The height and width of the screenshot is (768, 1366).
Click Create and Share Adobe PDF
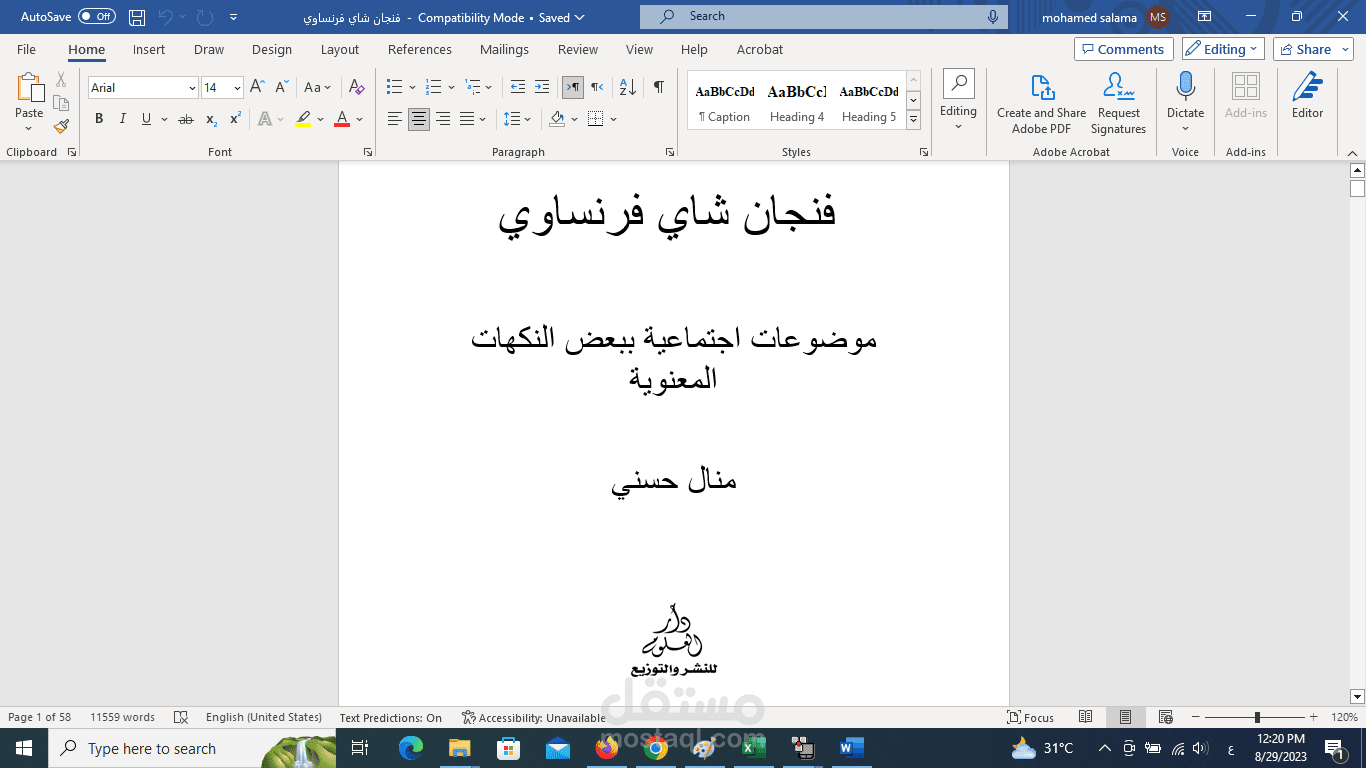click(1041, 104)
